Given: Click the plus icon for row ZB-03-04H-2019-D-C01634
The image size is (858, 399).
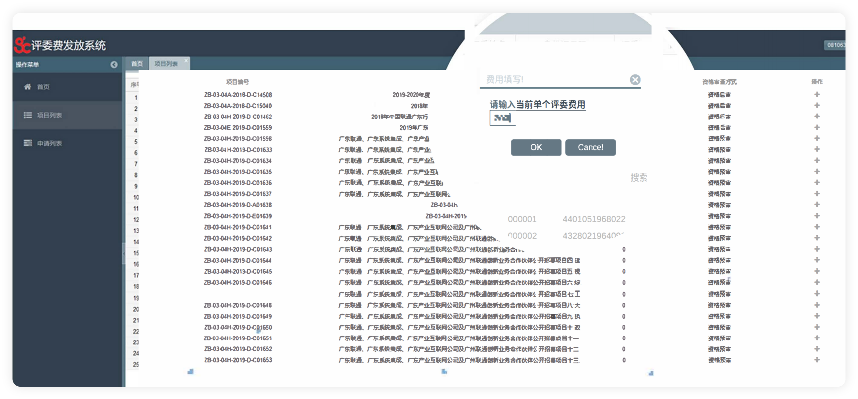Looking at the screenshot, I should pos(817,160).
